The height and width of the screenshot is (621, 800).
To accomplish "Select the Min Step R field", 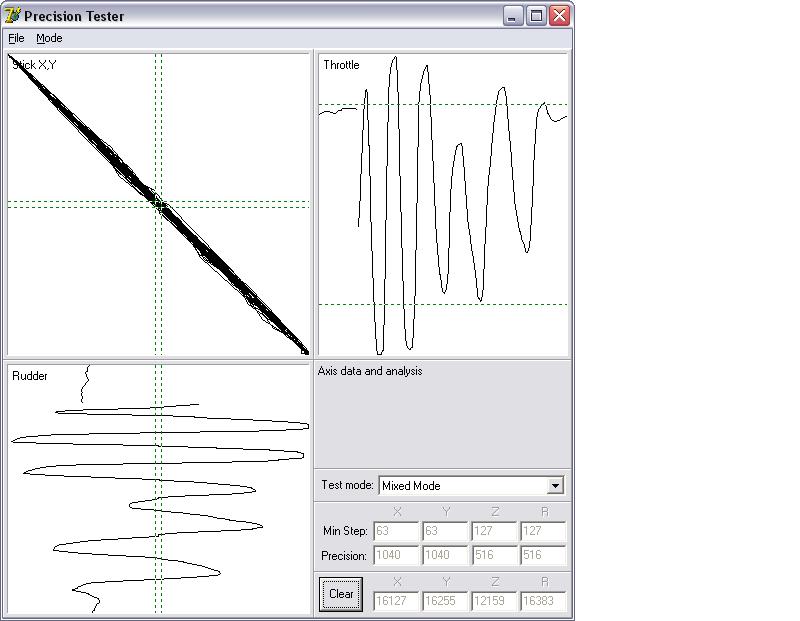I will pyautogui.click(x=543, y=532).
